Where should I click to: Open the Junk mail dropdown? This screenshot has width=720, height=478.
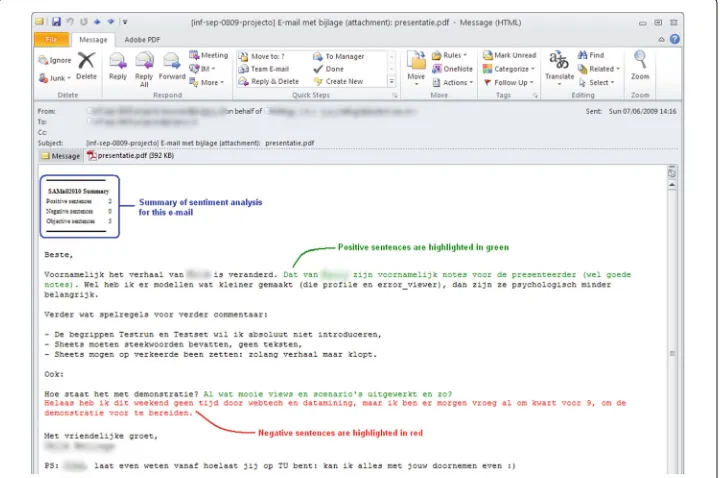coord(55,78)
